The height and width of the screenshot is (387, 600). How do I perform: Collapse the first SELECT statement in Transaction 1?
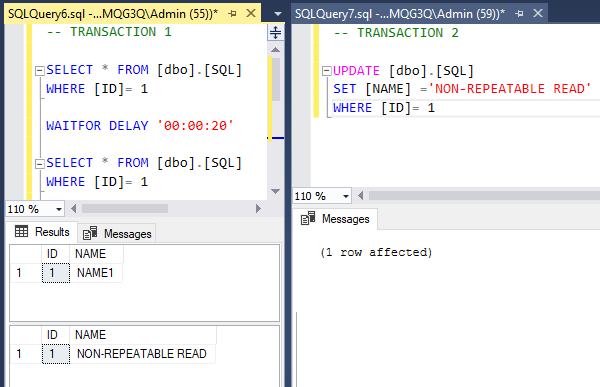click(39, 71)
